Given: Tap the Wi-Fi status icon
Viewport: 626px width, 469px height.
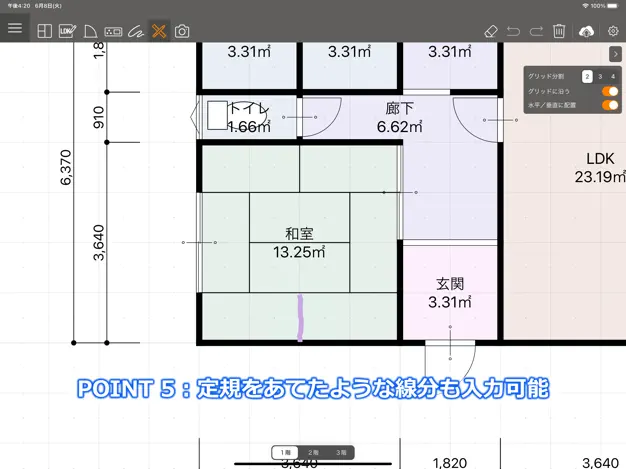Looking at the screenshot, I should (x=585, y=6).
